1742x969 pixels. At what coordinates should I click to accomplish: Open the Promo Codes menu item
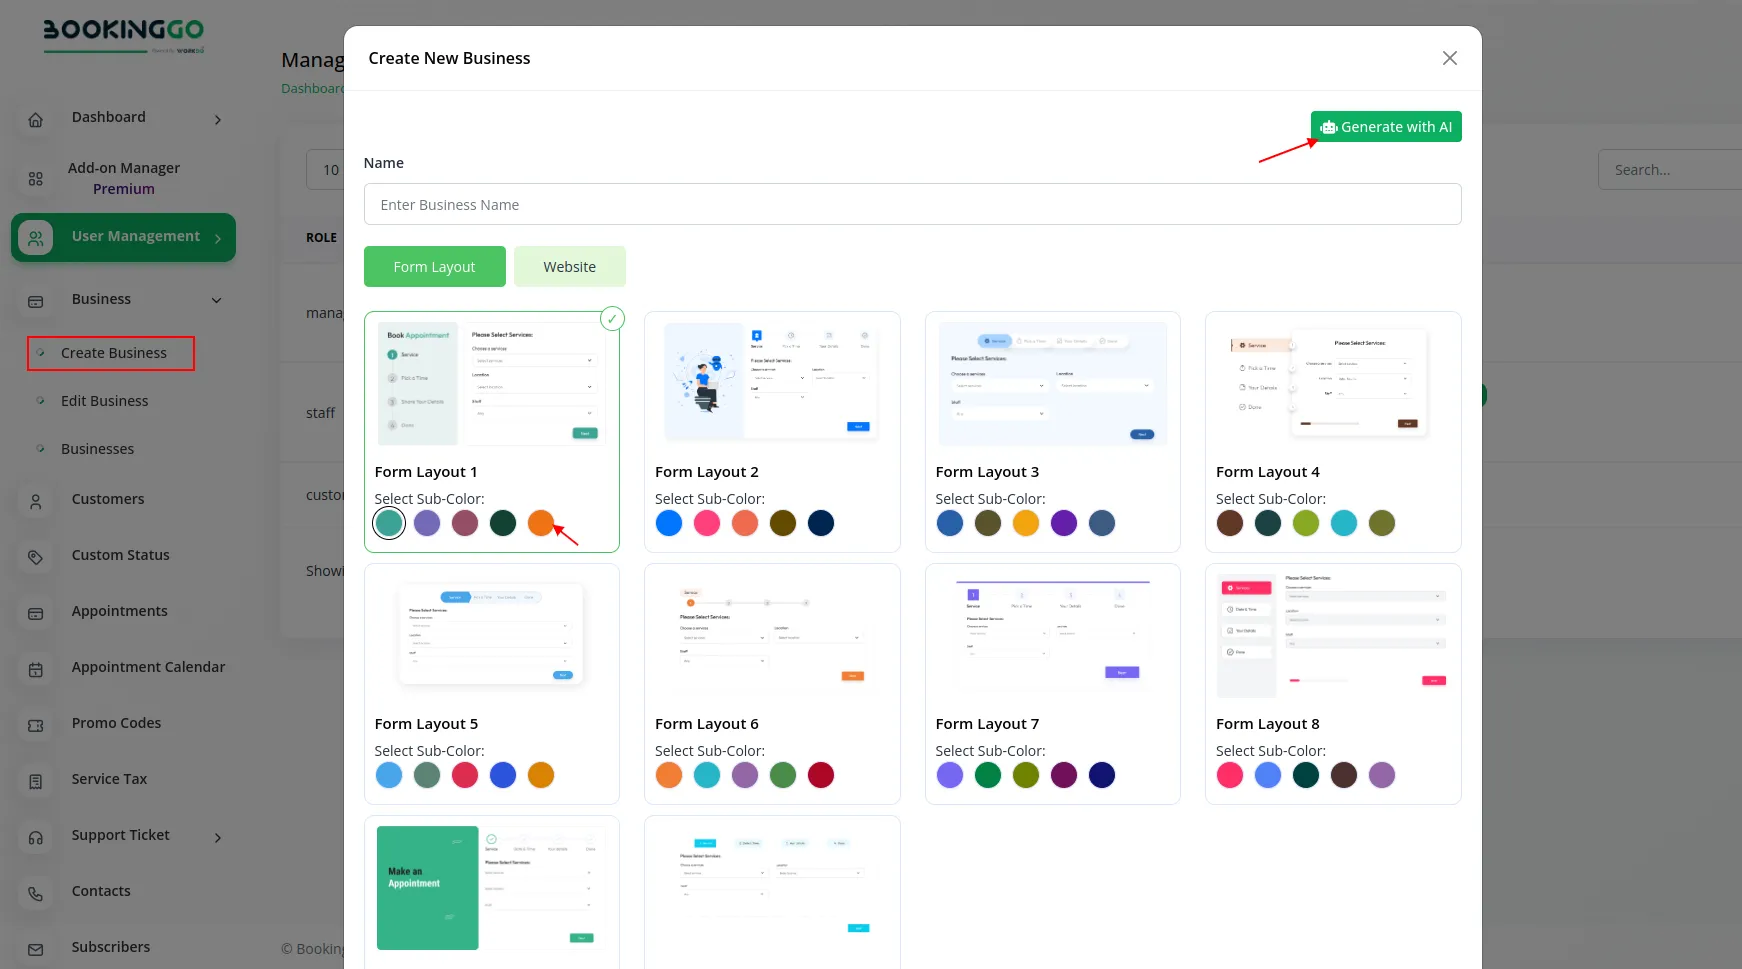click(116, 723)
